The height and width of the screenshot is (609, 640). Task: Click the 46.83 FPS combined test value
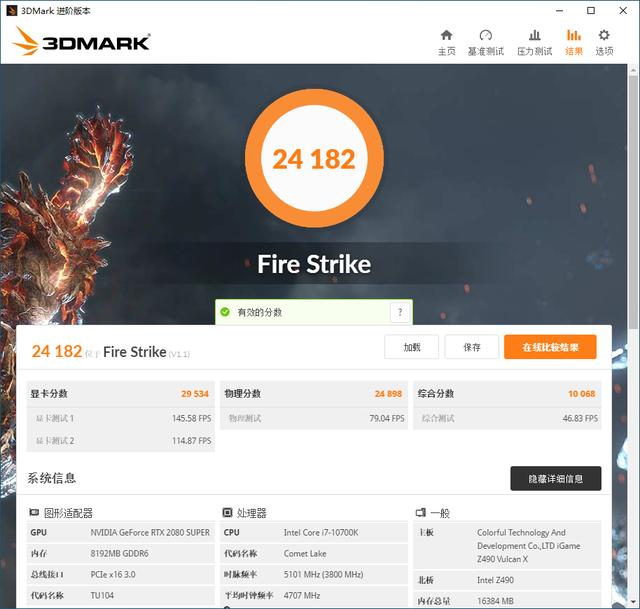click(580, 418)
